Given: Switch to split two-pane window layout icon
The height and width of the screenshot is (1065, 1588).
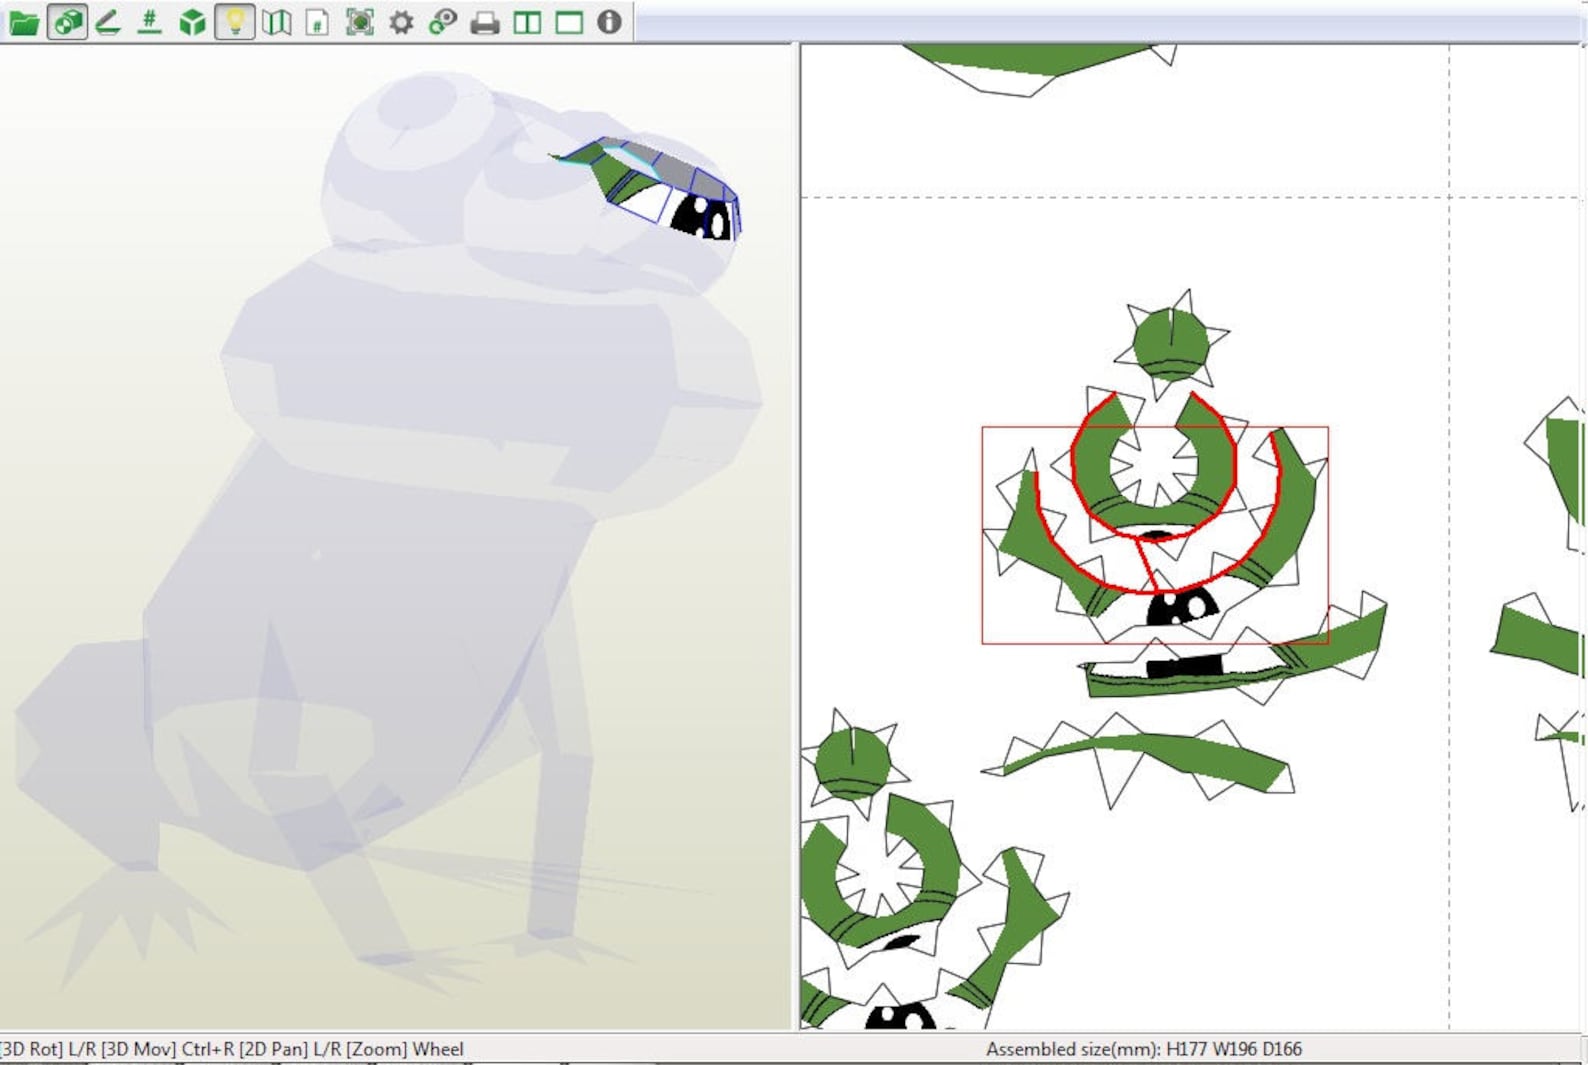Looking at the screenshot, I should [x=527, y=22].
